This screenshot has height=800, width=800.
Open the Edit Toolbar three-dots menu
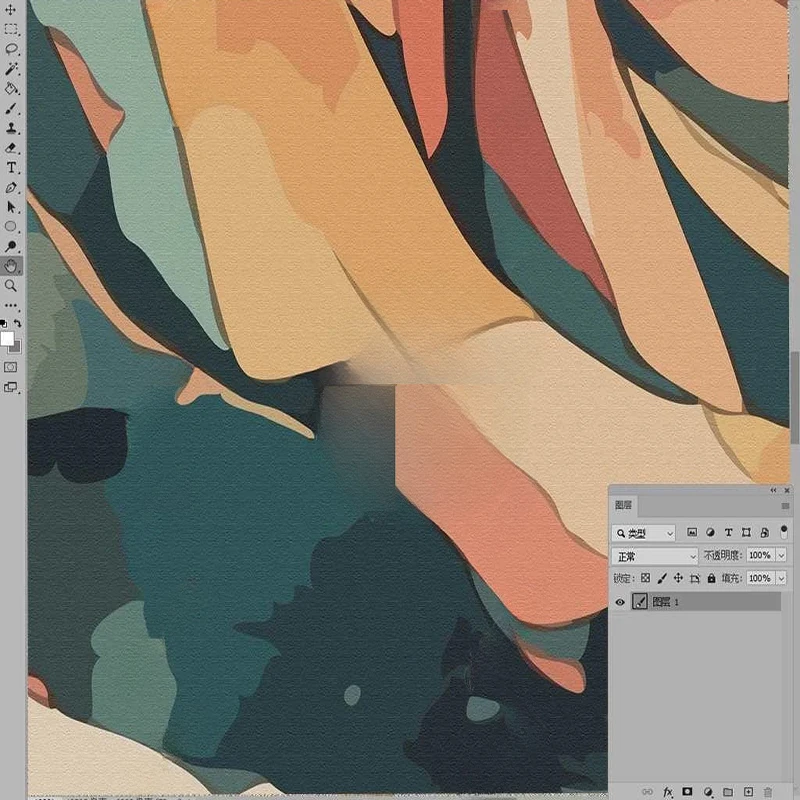[10, 306]
